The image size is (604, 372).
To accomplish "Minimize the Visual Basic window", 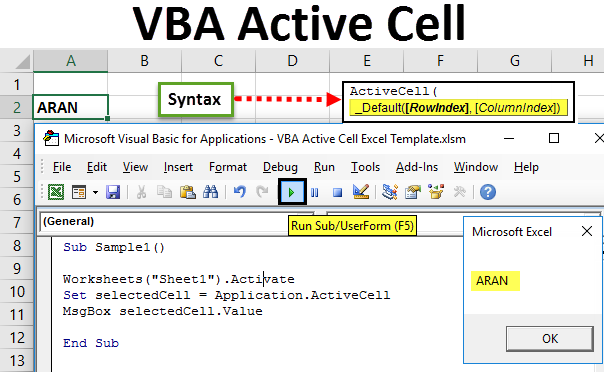I will 509,139.
